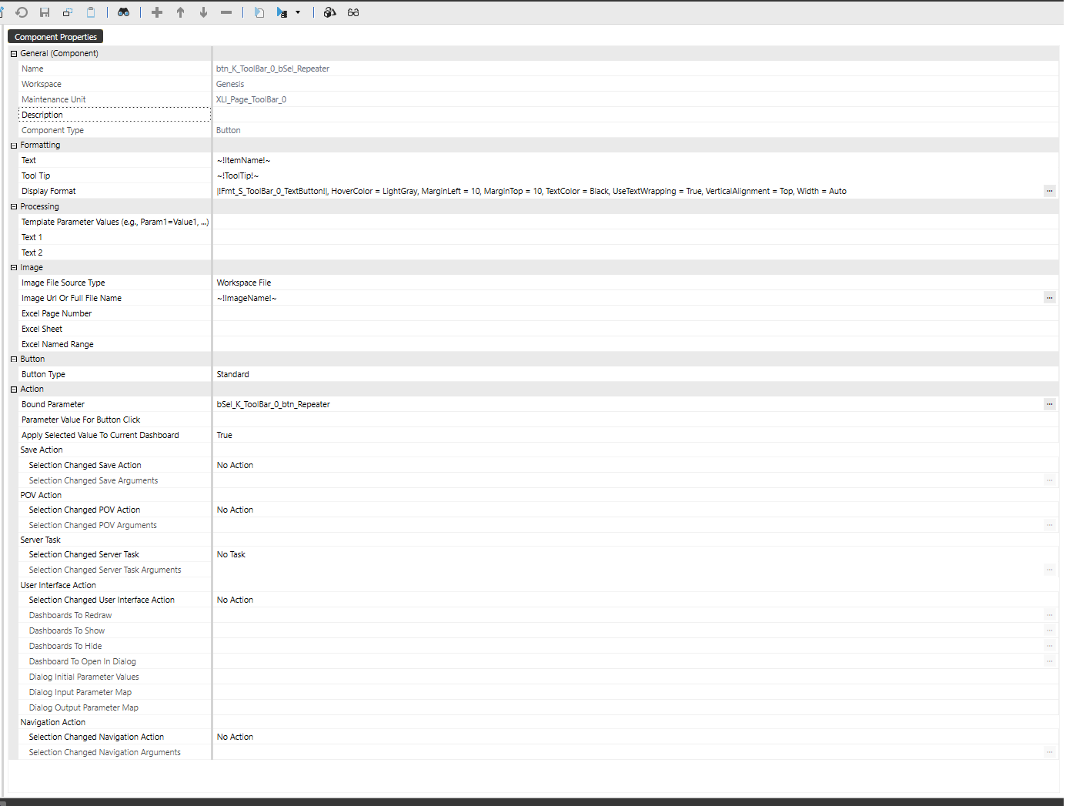Click the binoculars-with-objects toolbar icon
This screenshot has width=1066, height=806.
[330, 12]
